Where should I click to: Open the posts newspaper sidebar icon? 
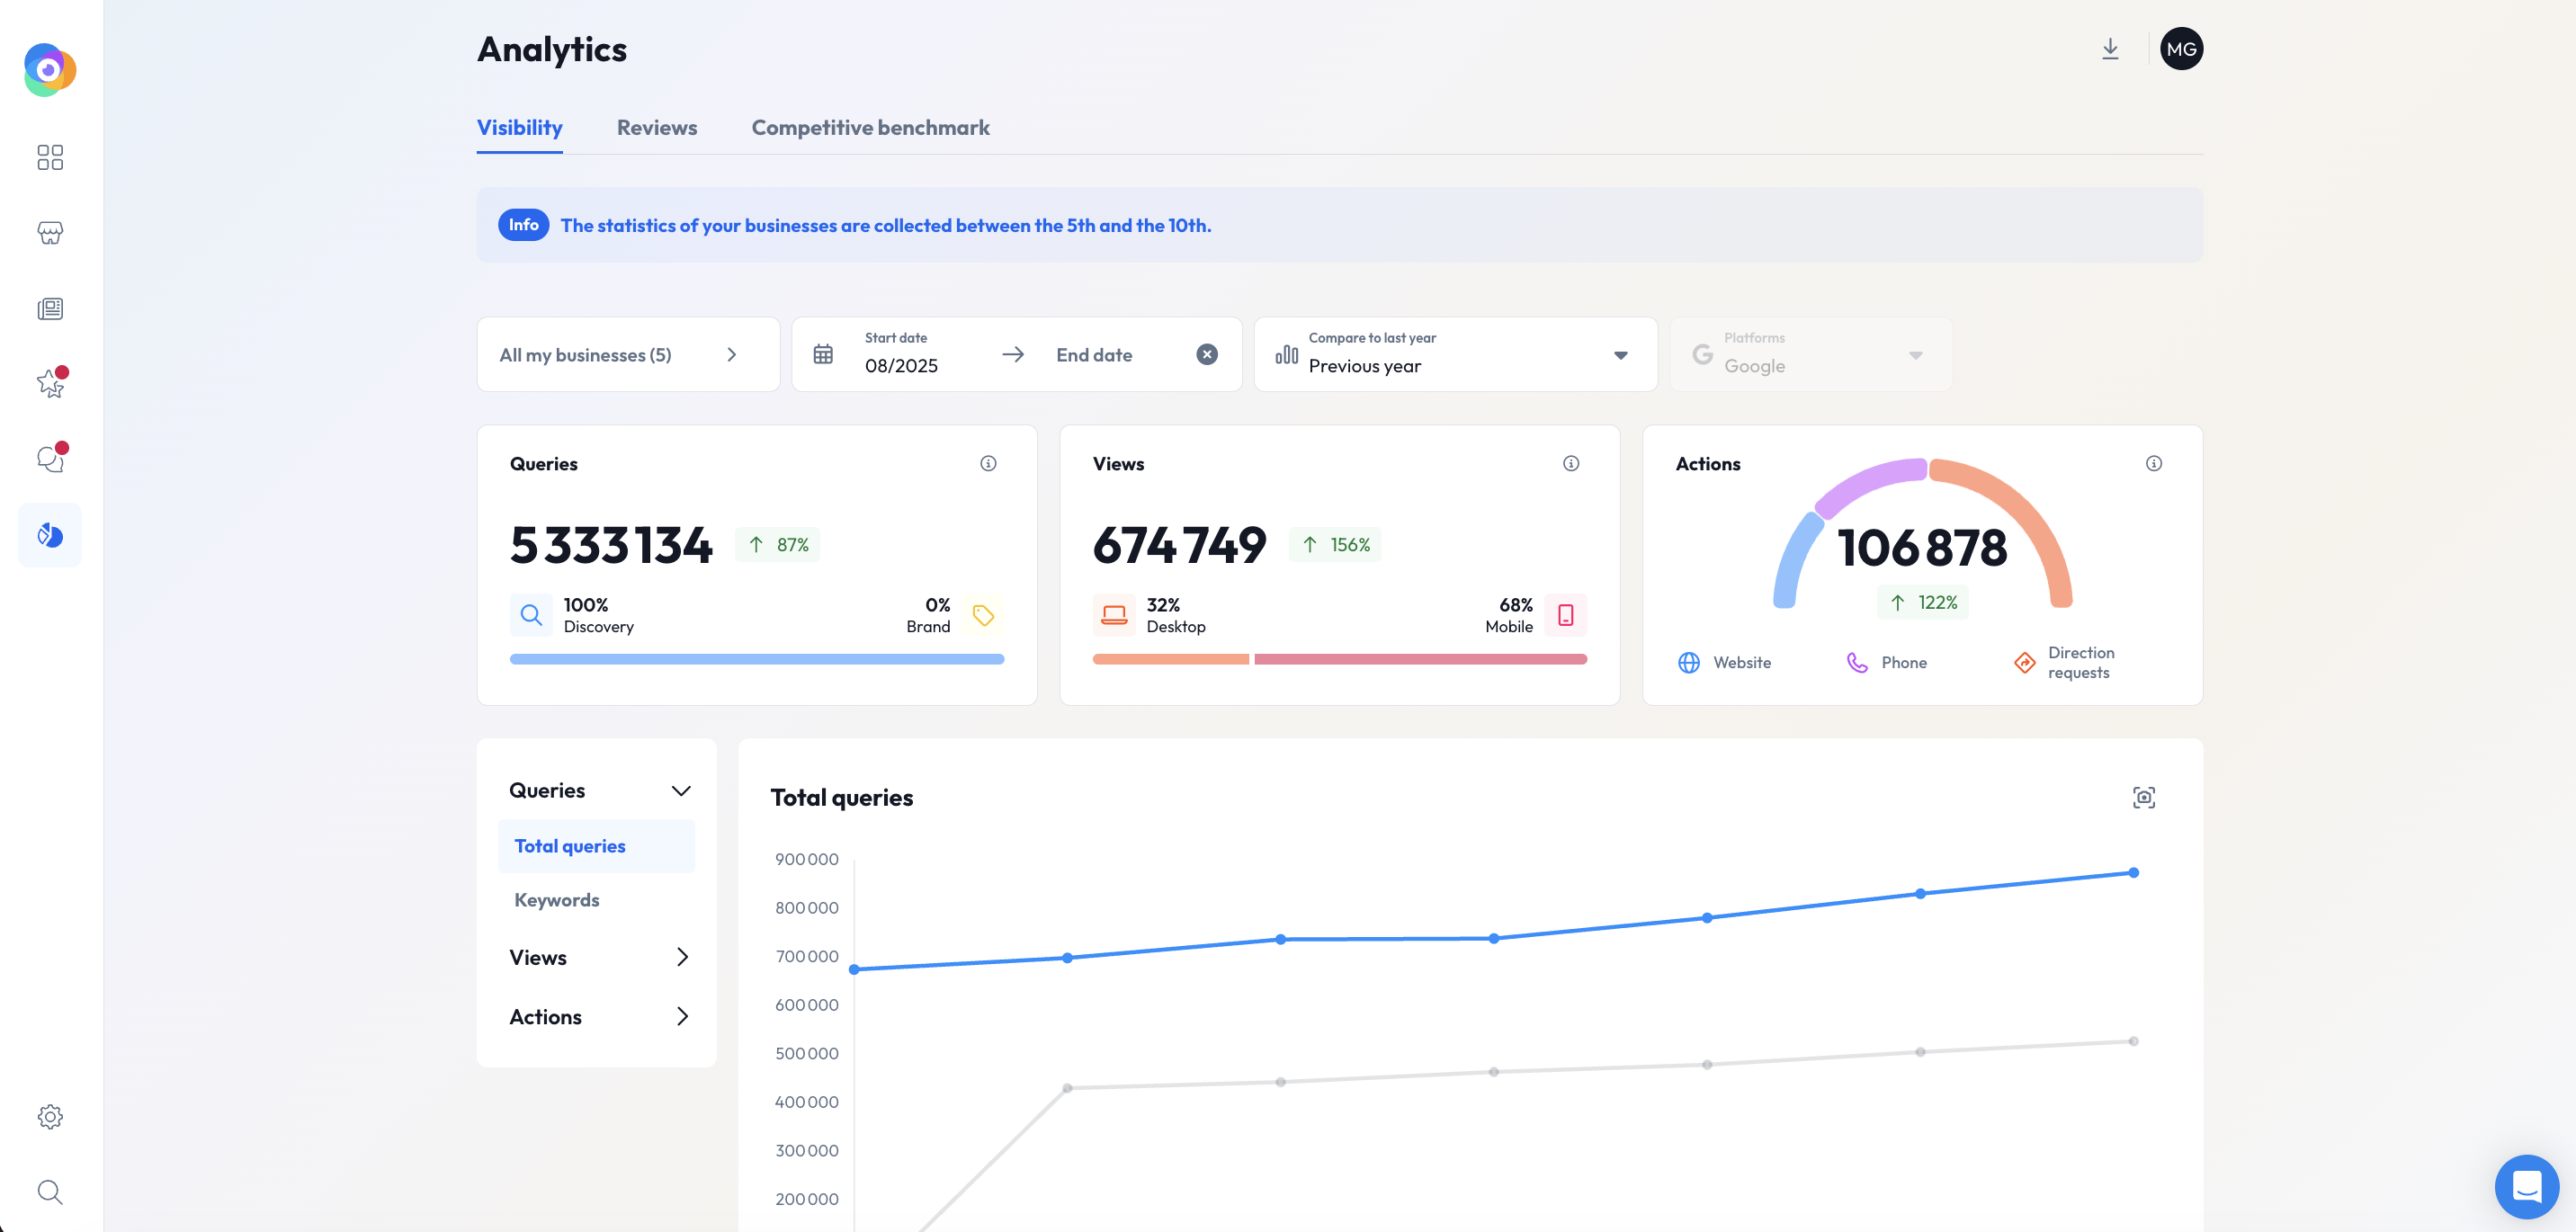[50, 308]
